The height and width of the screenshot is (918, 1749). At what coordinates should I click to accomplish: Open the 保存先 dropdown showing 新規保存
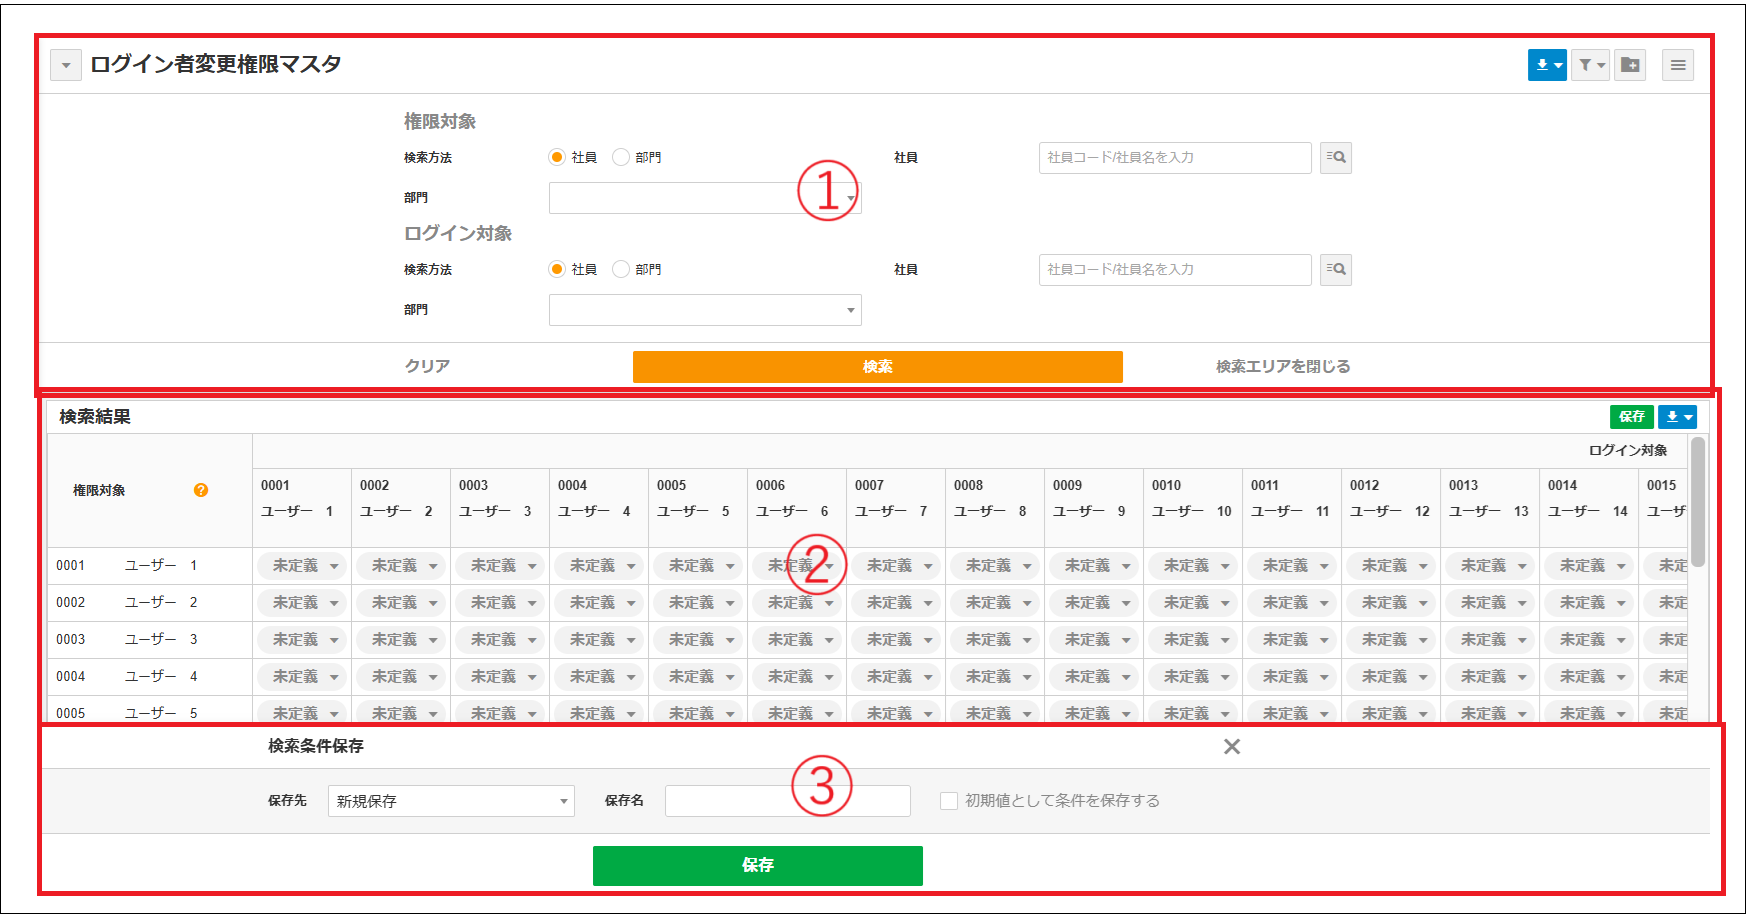click(450, 801)
